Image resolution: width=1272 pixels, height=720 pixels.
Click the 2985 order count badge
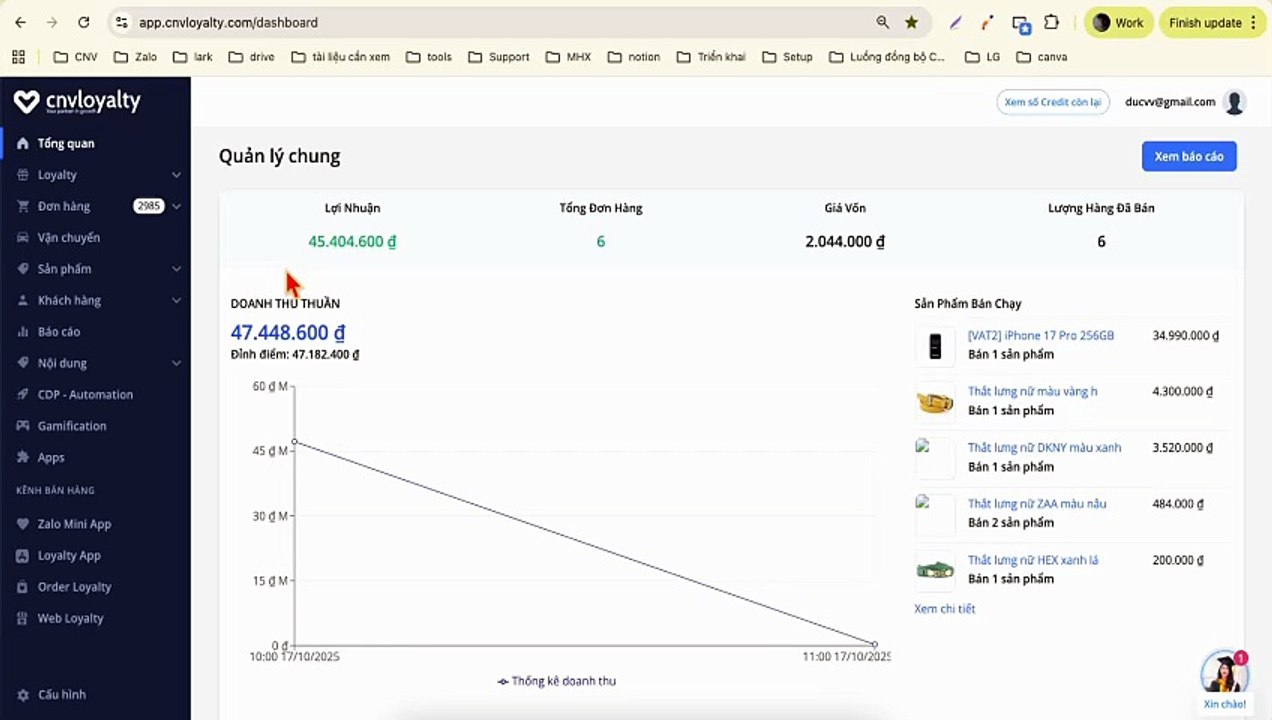(x=148, y=206)
